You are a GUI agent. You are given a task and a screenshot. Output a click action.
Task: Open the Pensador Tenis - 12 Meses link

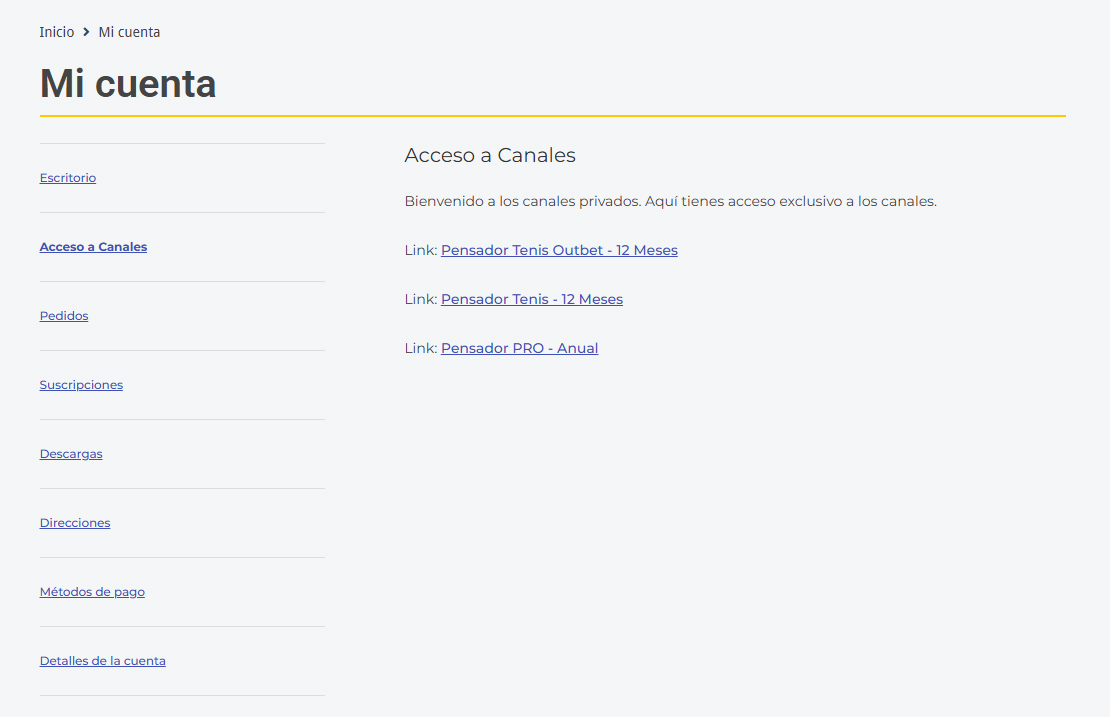pos(532,299)
